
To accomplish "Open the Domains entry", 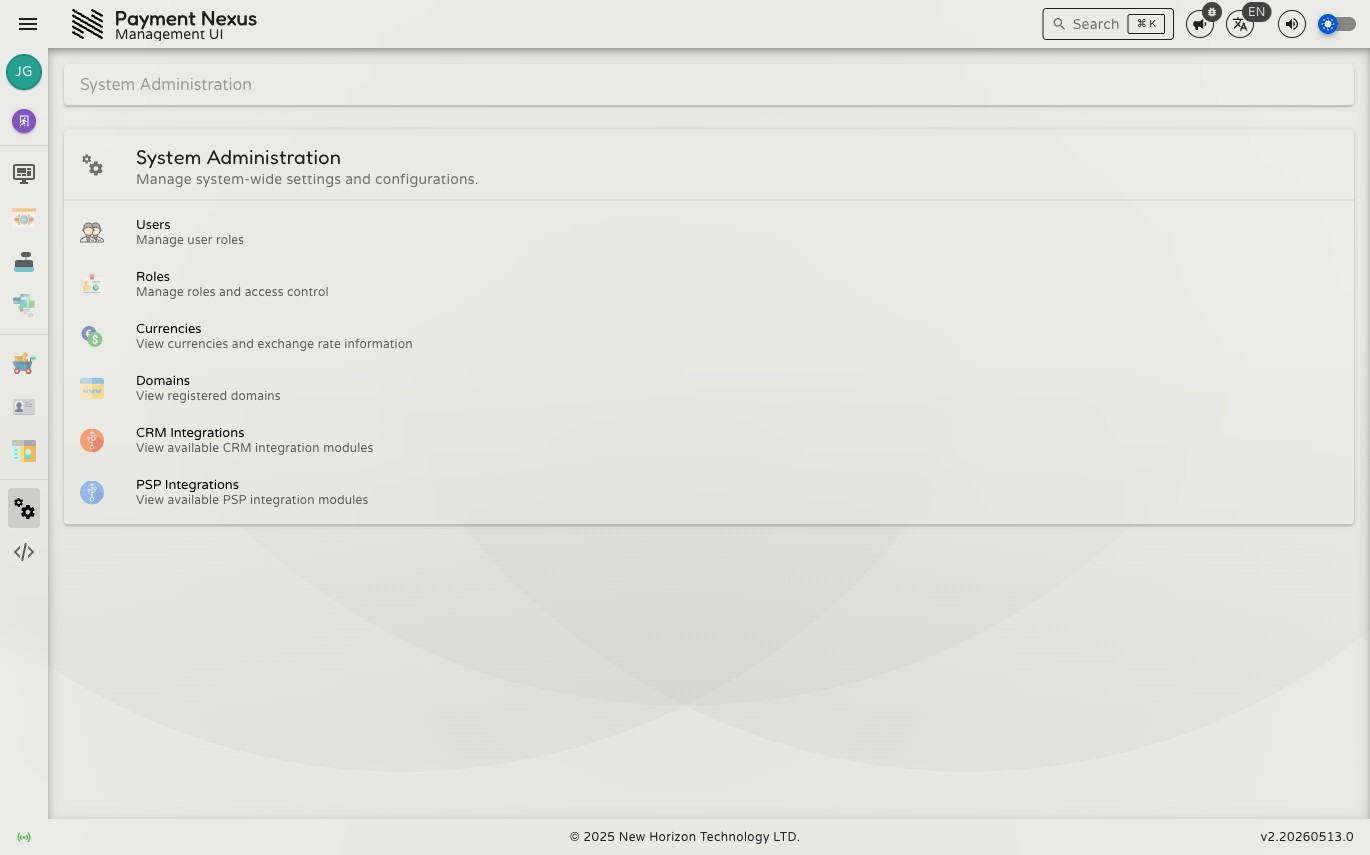I will (x=709, y=388).
